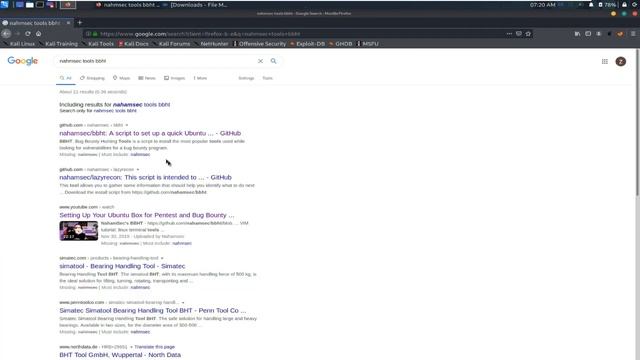Open nahamsec/lazyrecon GitHub result
Screen dimensions: 640x360
tap(145, 177)
